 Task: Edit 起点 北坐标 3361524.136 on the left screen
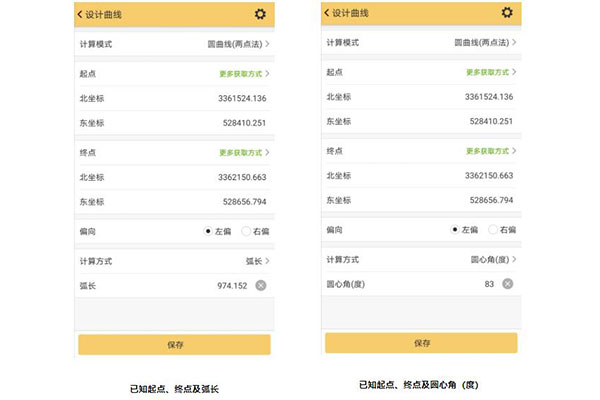(x=241, y=98)
